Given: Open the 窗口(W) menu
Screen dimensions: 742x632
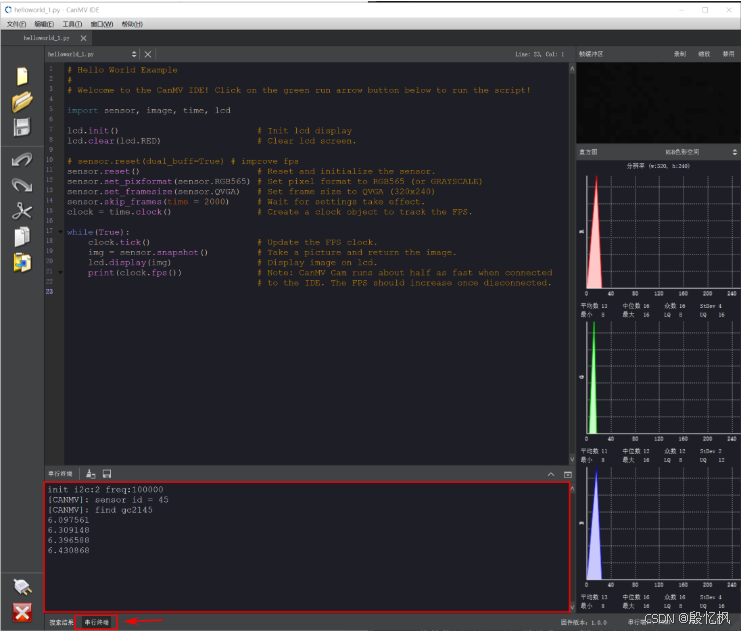Looking at the screenshot, I should click(102, 24).
